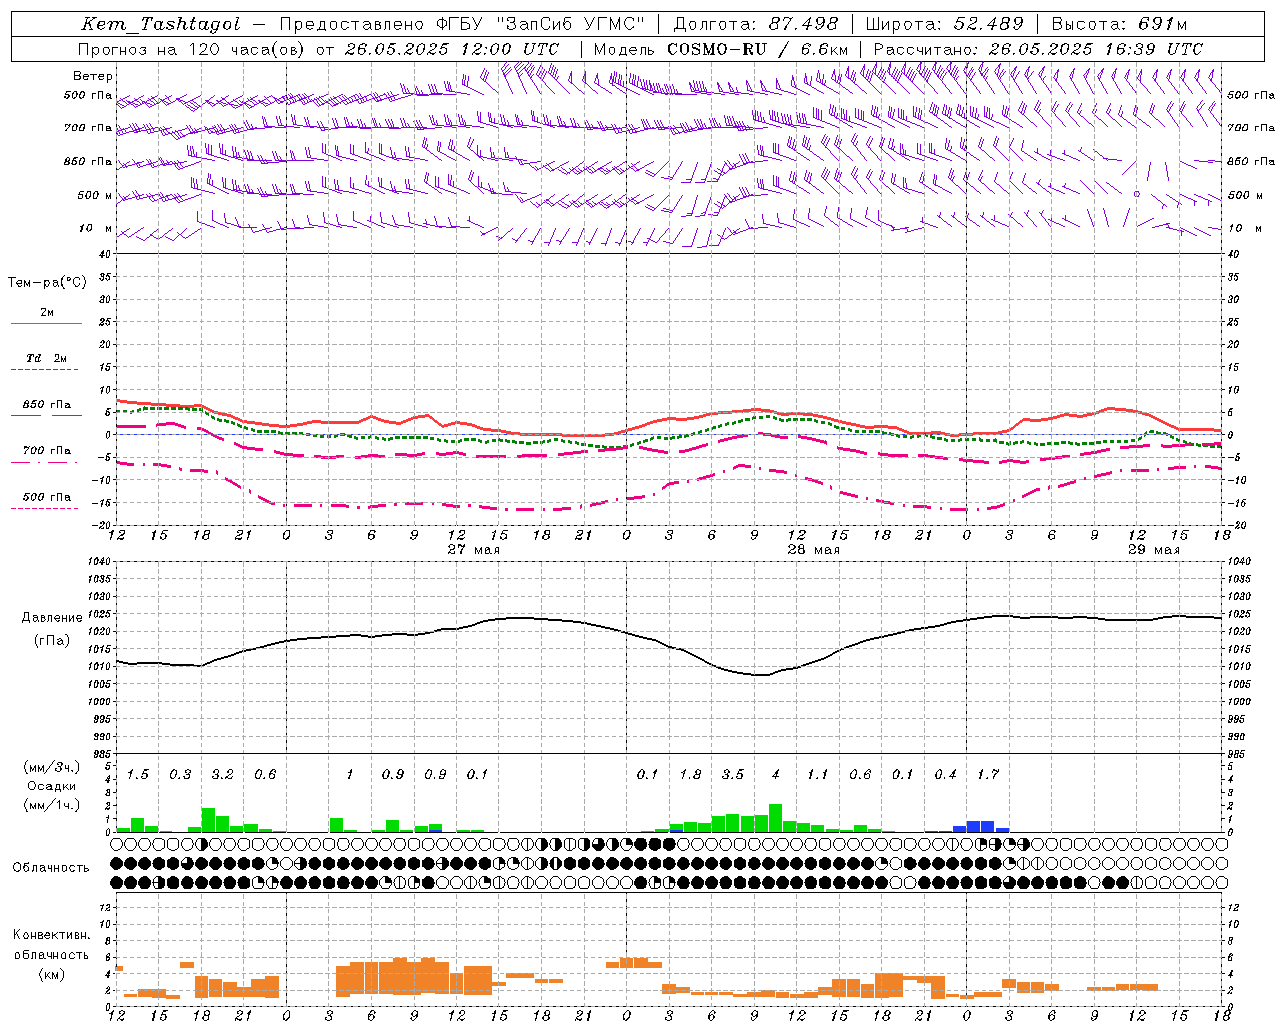Click the Td 2м dew point legend label

pos(47,358)
